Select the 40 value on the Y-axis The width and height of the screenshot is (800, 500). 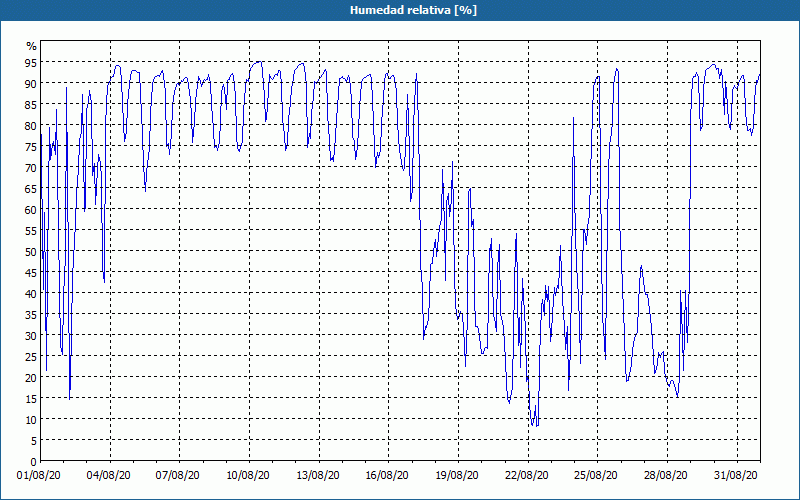coord(31,293)
